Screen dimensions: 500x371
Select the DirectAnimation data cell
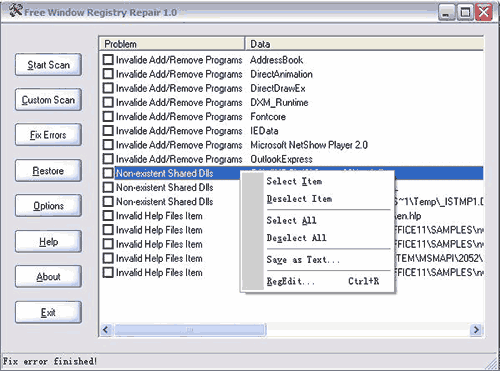[x=282, y=74]
